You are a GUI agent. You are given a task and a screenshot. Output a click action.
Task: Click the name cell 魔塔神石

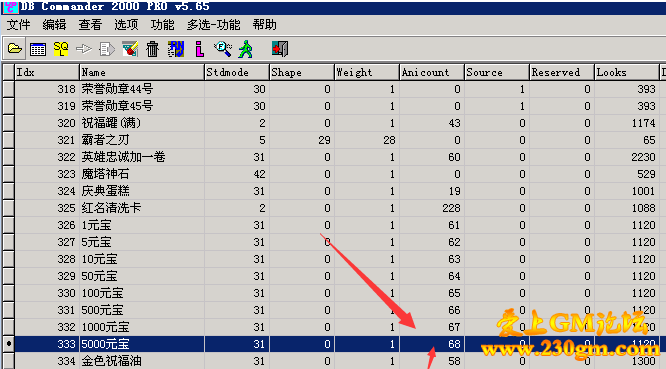point(142,174)
